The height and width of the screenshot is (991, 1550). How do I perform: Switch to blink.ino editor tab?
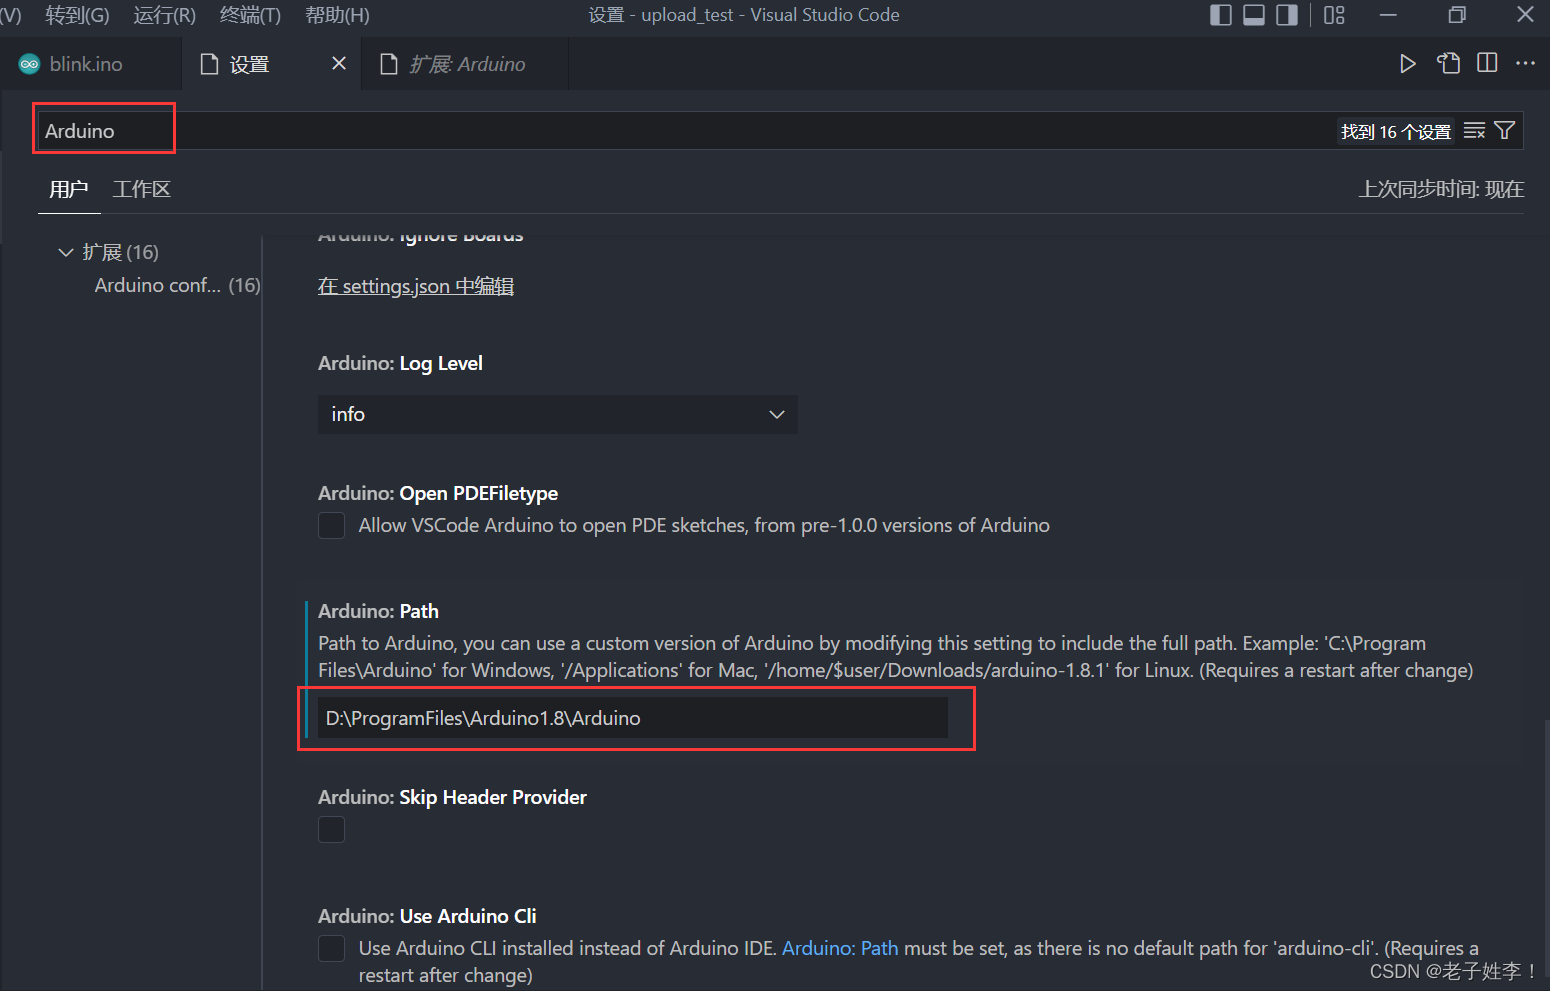pos(90,64)
